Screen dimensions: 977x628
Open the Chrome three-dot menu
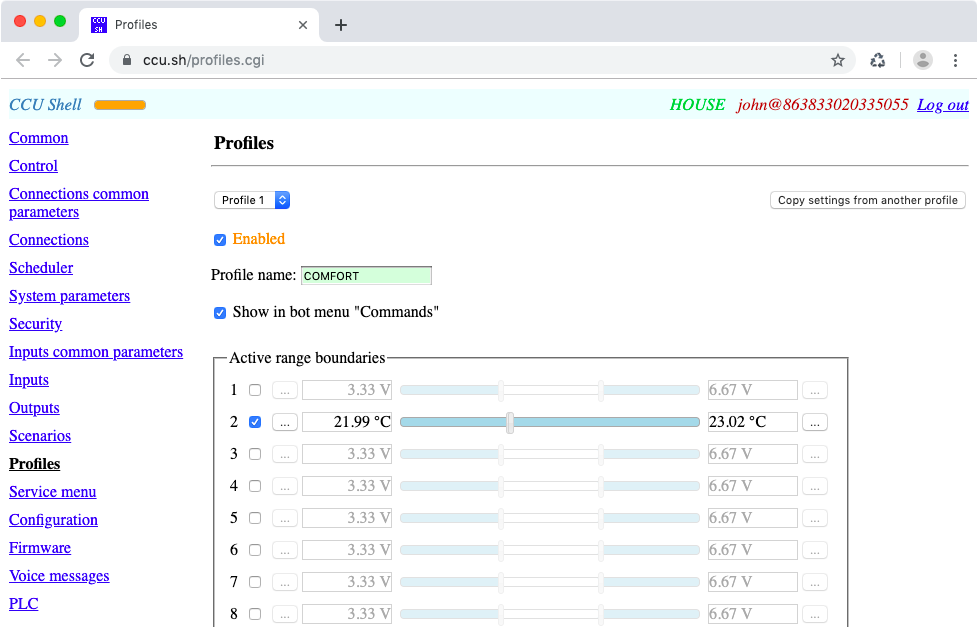[955, 60]
